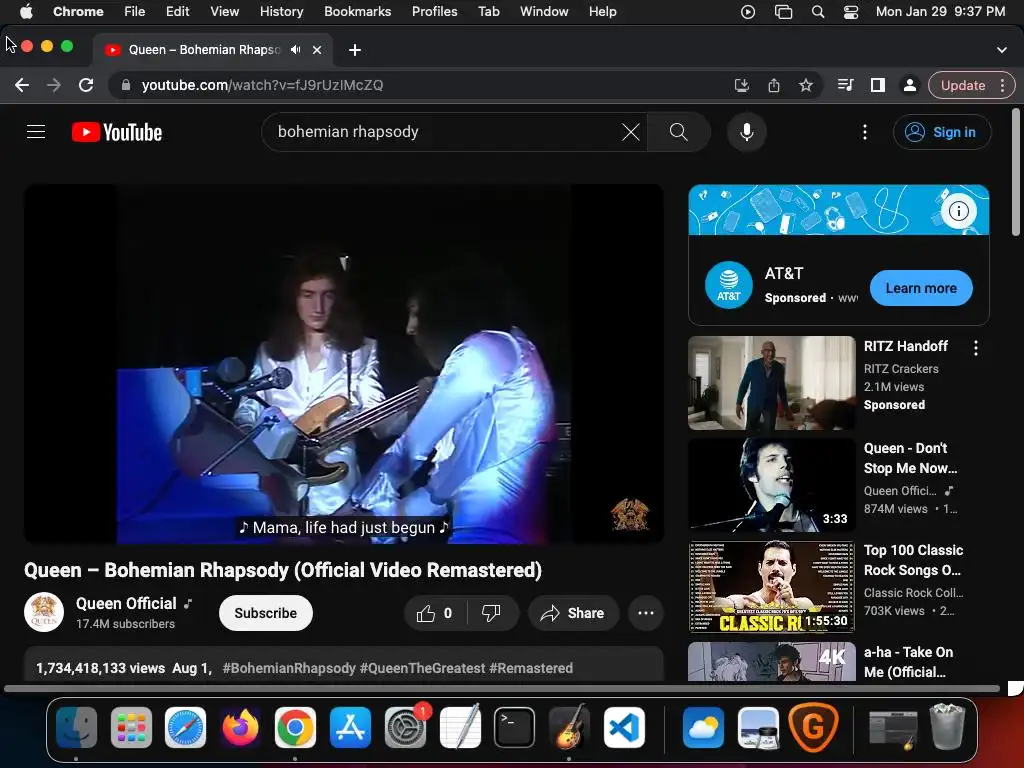
Task: Expand the video description box
Action: [344, 666]
